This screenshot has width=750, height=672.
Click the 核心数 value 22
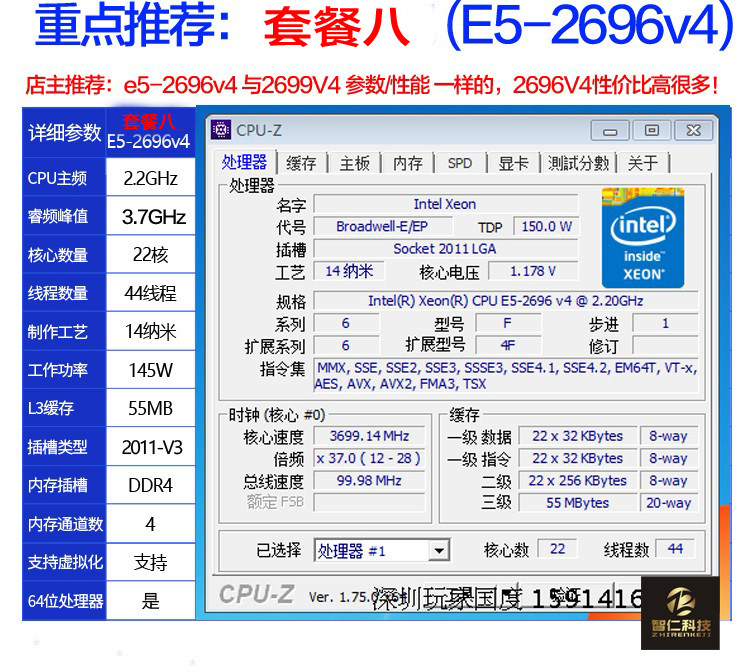point(557,549)
